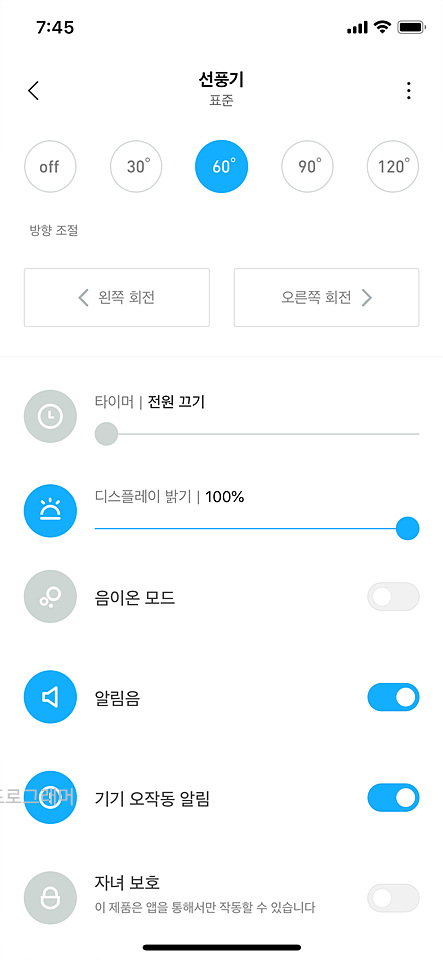Open the three-dot more options menu

409,91
